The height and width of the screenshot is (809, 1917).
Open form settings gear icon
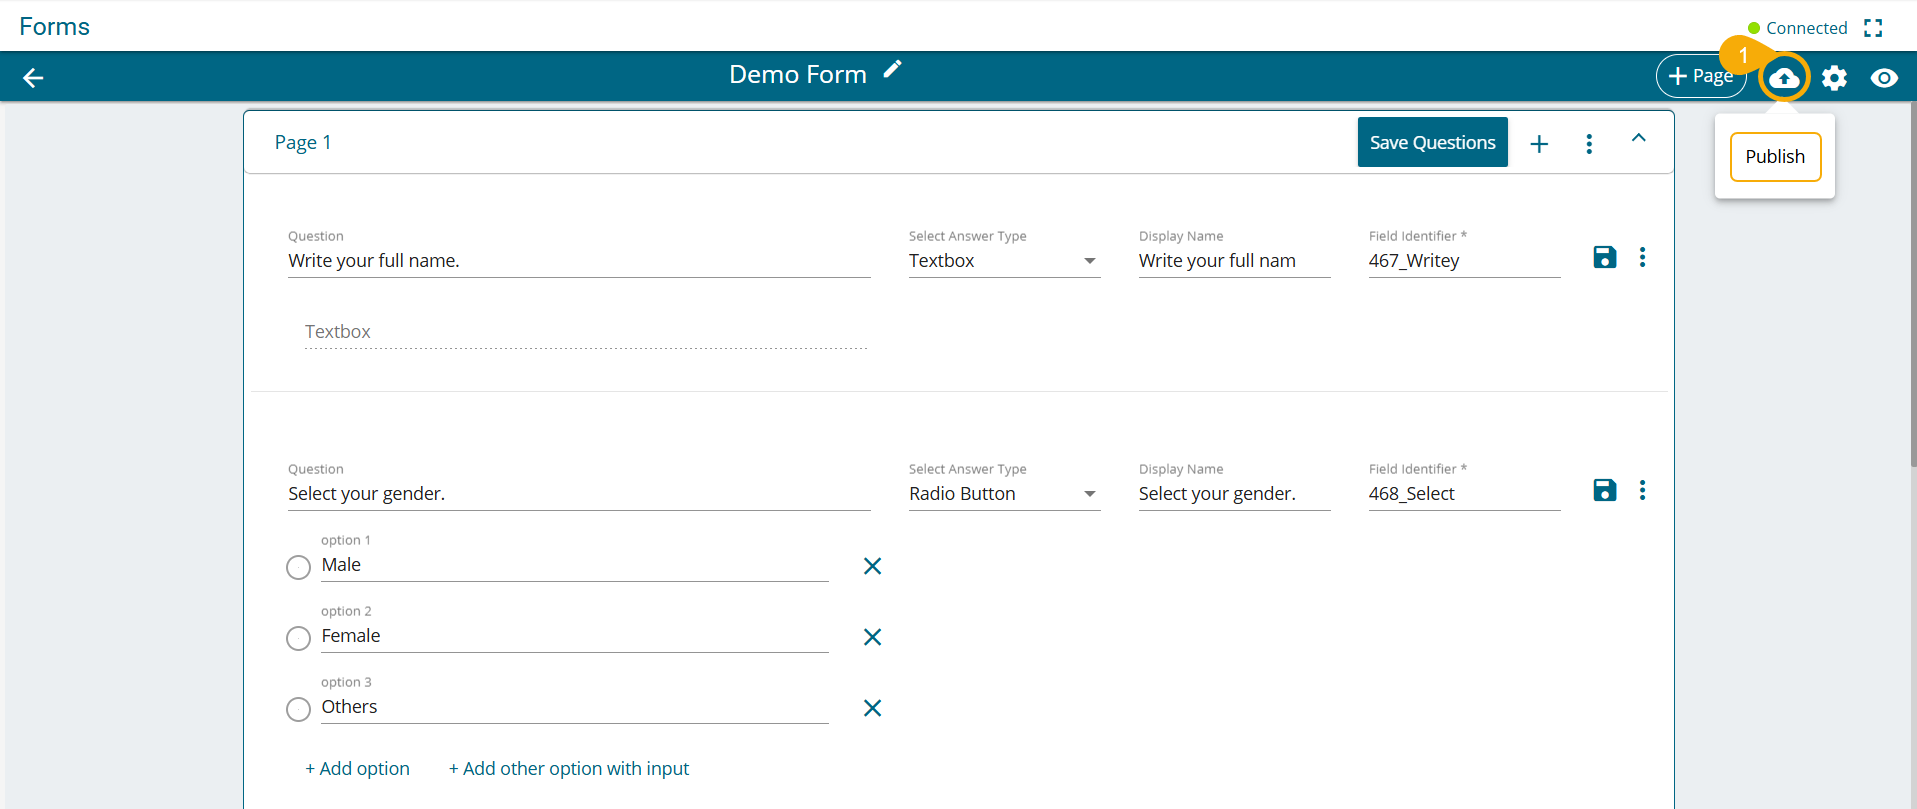[x=1834, y=78]
